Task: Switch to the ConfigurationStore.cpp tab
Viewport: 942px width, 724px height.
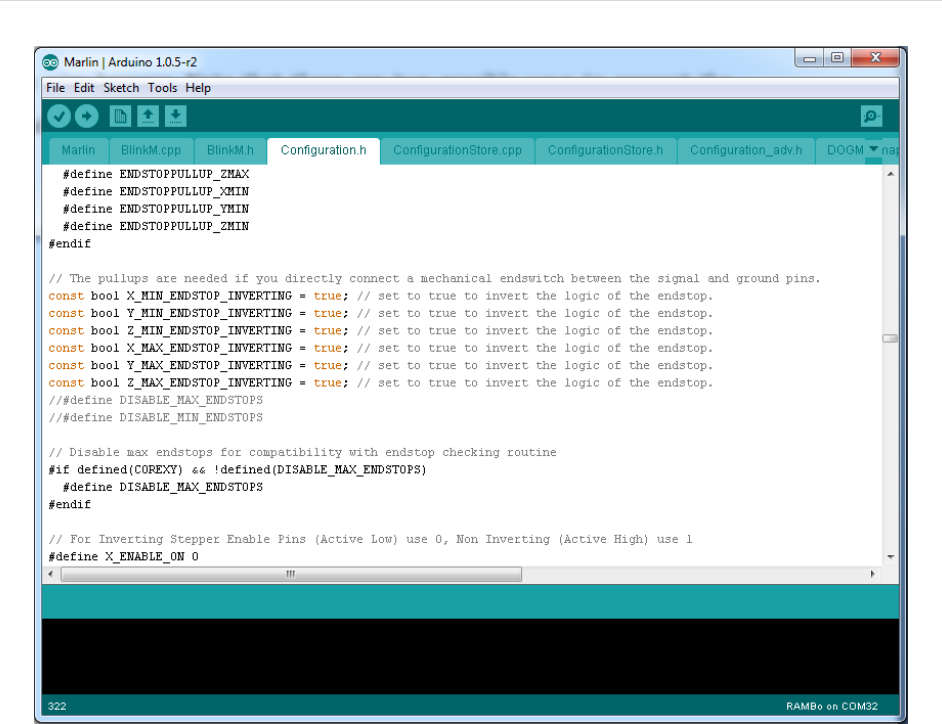Action: pyautogui.click(x=457, y=150)
